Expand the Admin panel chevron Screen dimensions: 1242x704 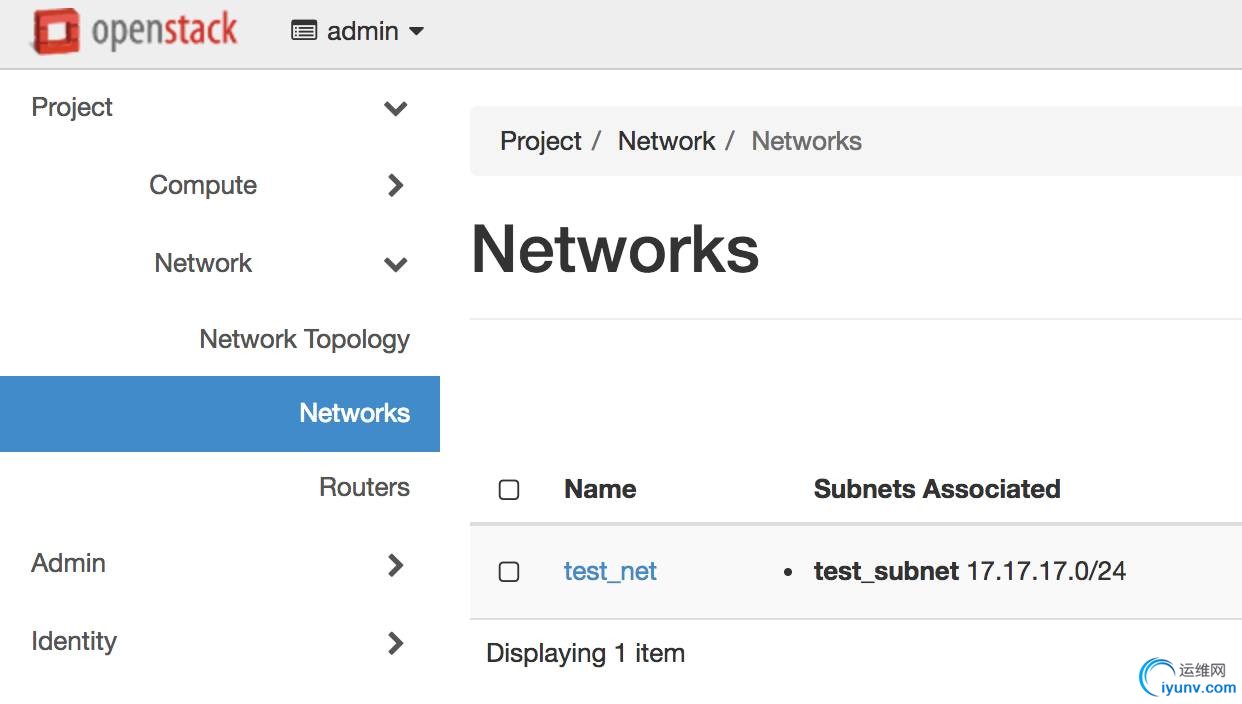coord(396,564)
